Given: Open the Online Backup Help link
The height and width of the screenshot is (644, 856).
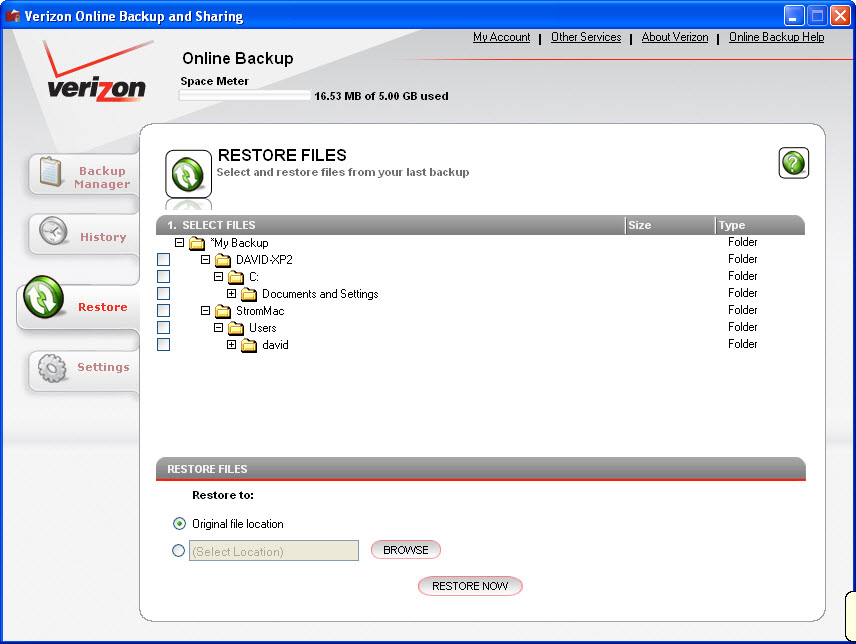Looking at the screenshot, I should click(x=776, y=37).
